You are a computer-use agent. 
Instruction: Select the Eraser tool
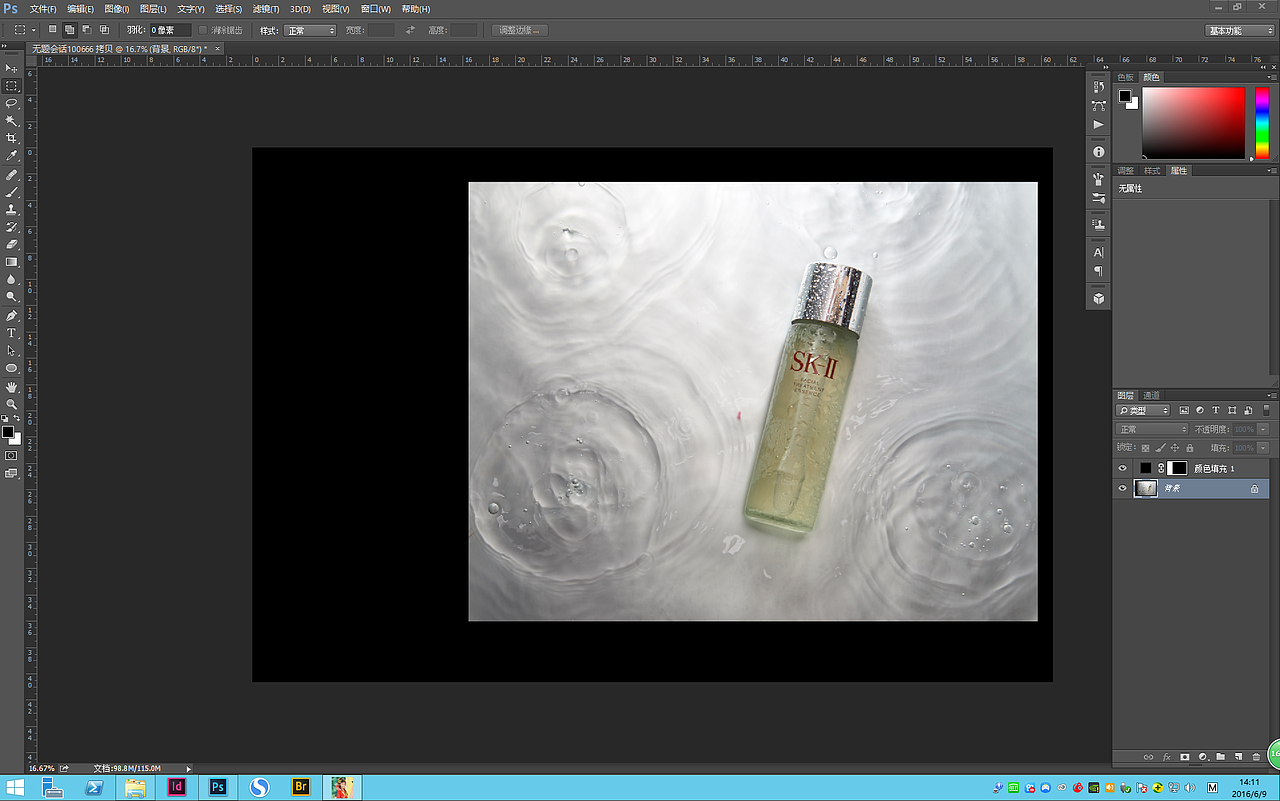pos(12,244)
